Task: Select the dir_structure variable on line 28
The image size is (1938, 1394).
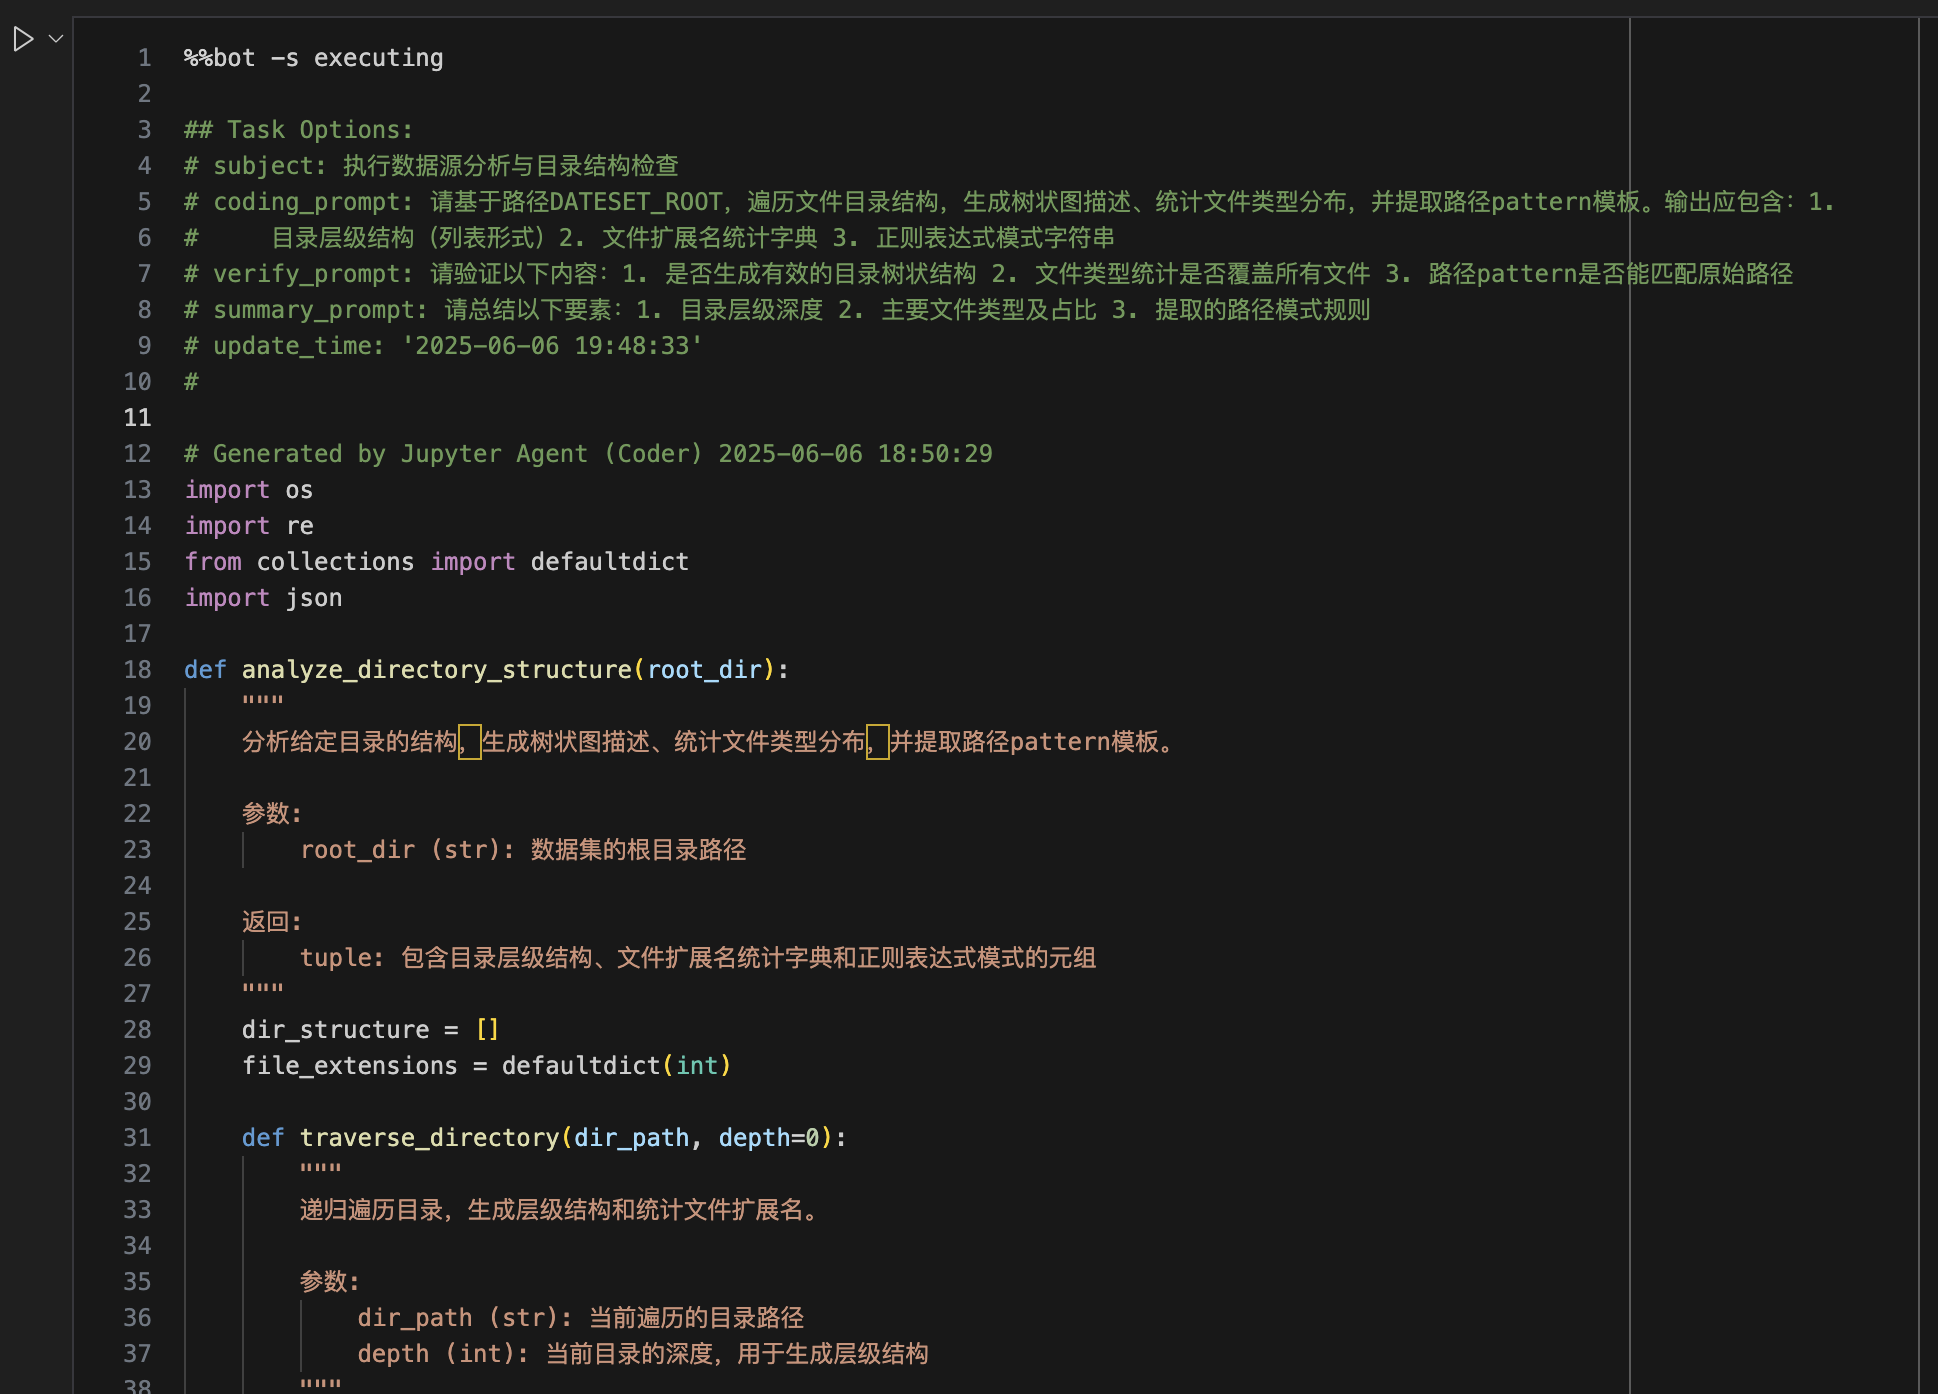Action: point(336,1029)
